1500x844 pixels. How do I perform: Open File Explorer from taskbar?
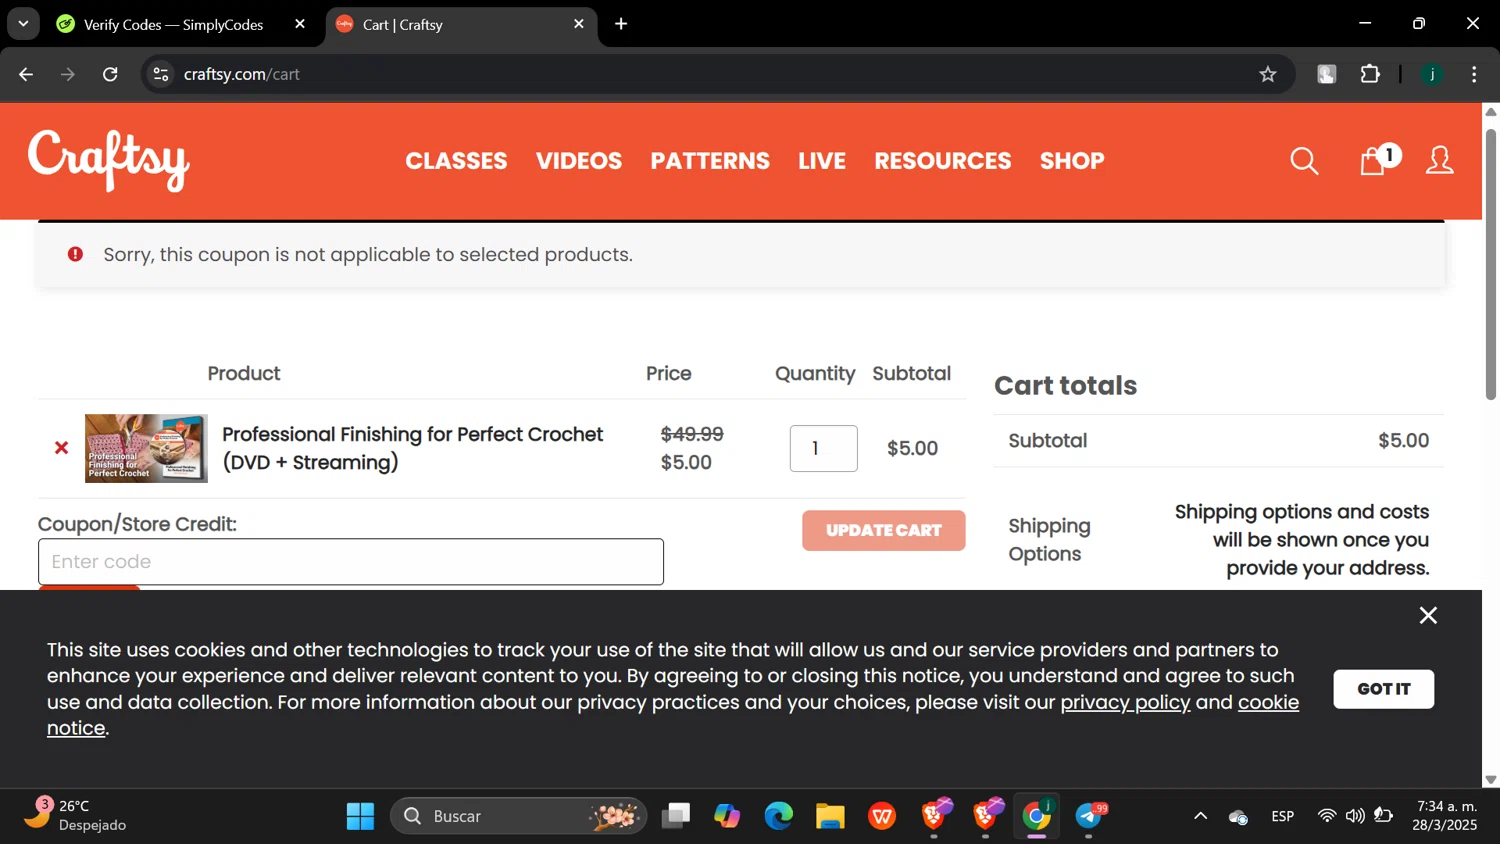coord(830,816)
